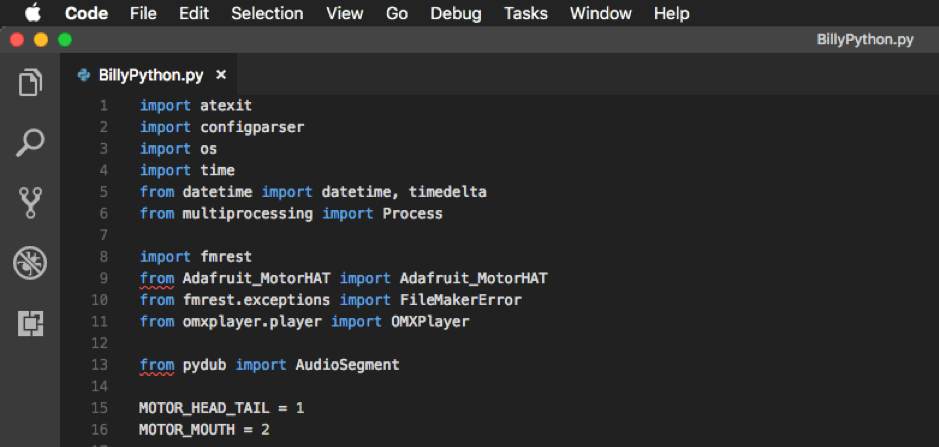Click 'Process' on line 6
The height and width of the screenshot is (447, 939).
click(x=413, y=213)
